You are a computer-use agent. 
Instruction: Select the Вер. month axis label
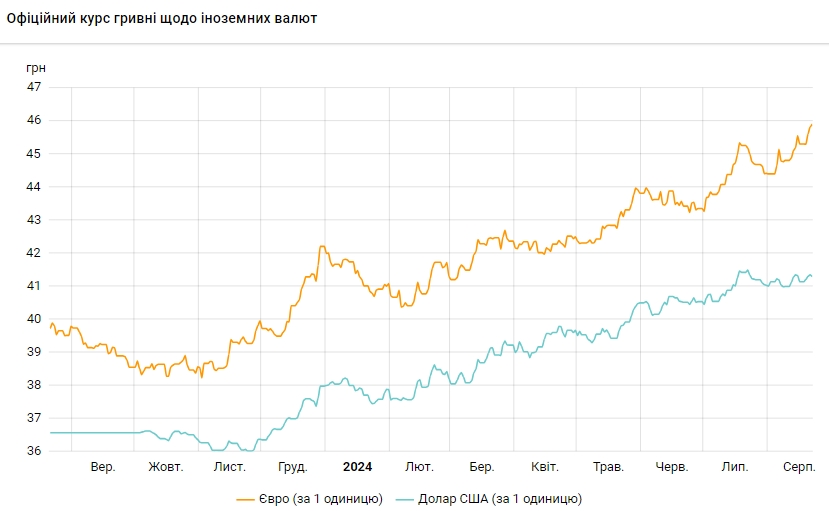coord(103,467)
